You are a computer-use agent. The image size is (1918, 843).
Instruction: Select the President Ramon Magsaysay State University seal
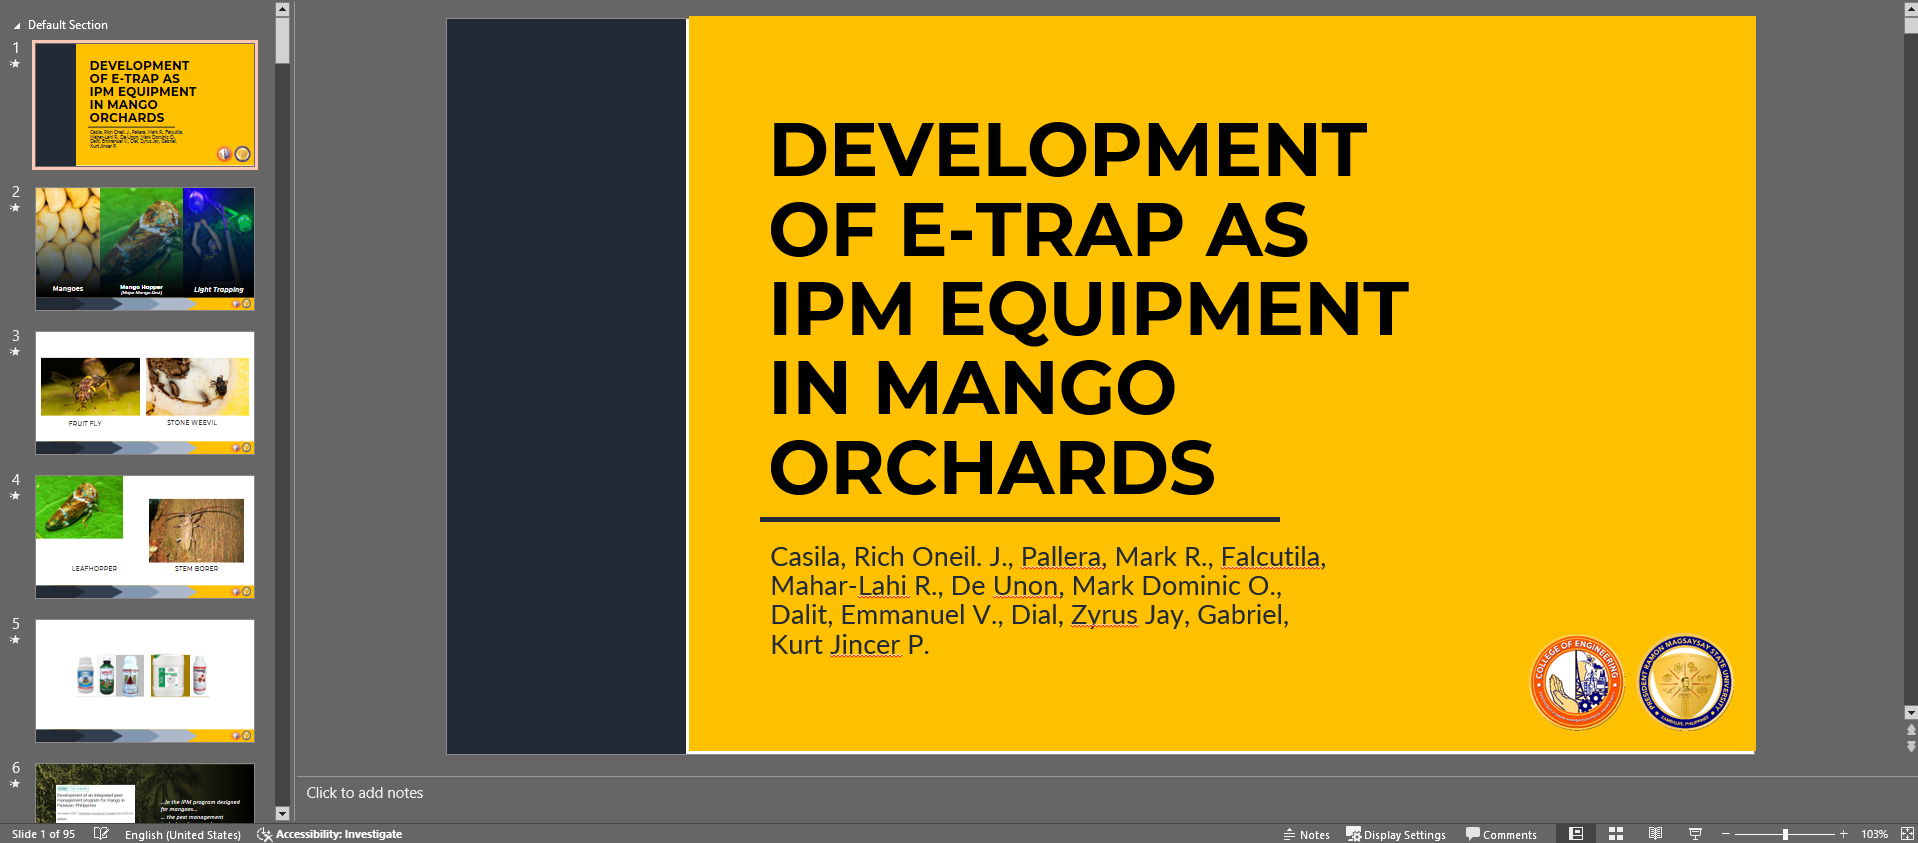click(x=1685, y=684)
